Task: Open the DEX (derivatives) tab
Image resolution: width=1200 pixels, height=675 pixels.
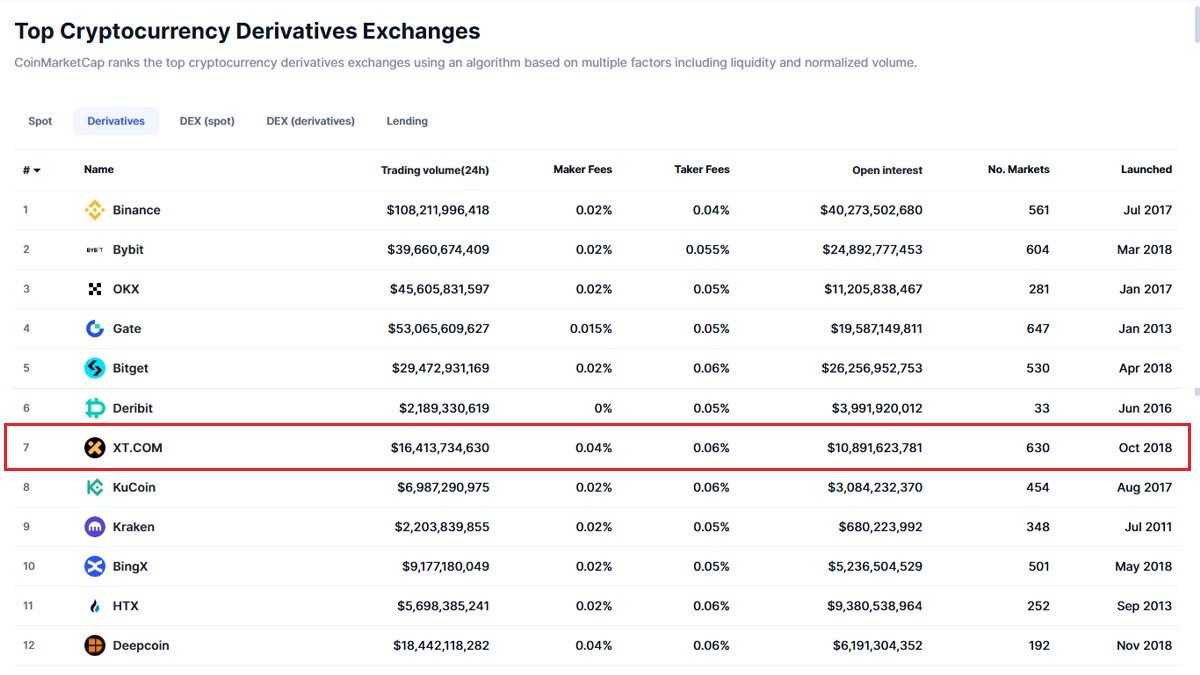Action: coord(310,121)
